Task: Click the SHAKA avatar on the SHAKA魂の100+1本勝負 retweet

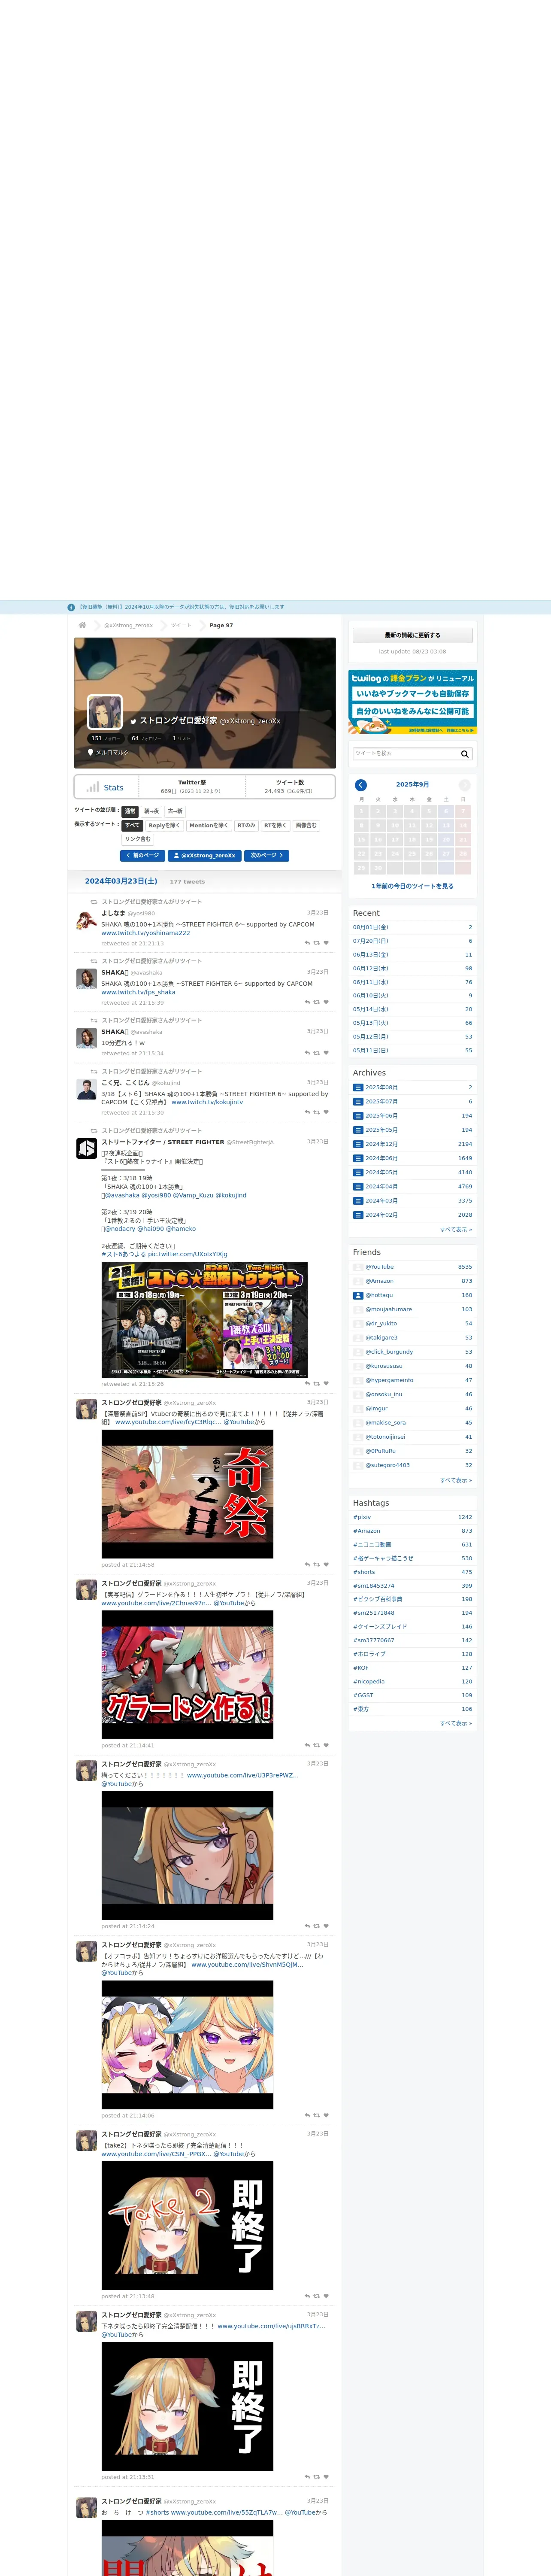Action: click(x=87, y=979)
